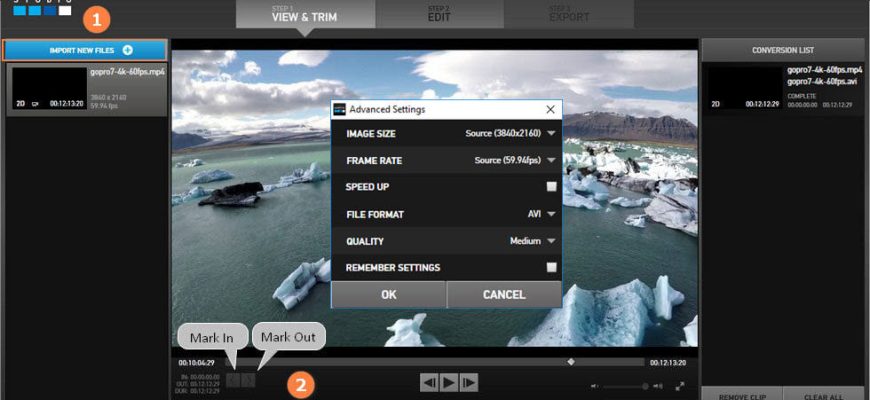Open the Step 3 Export tab
The height and width of the screenshot is (400, 870).
pos(569,14)
